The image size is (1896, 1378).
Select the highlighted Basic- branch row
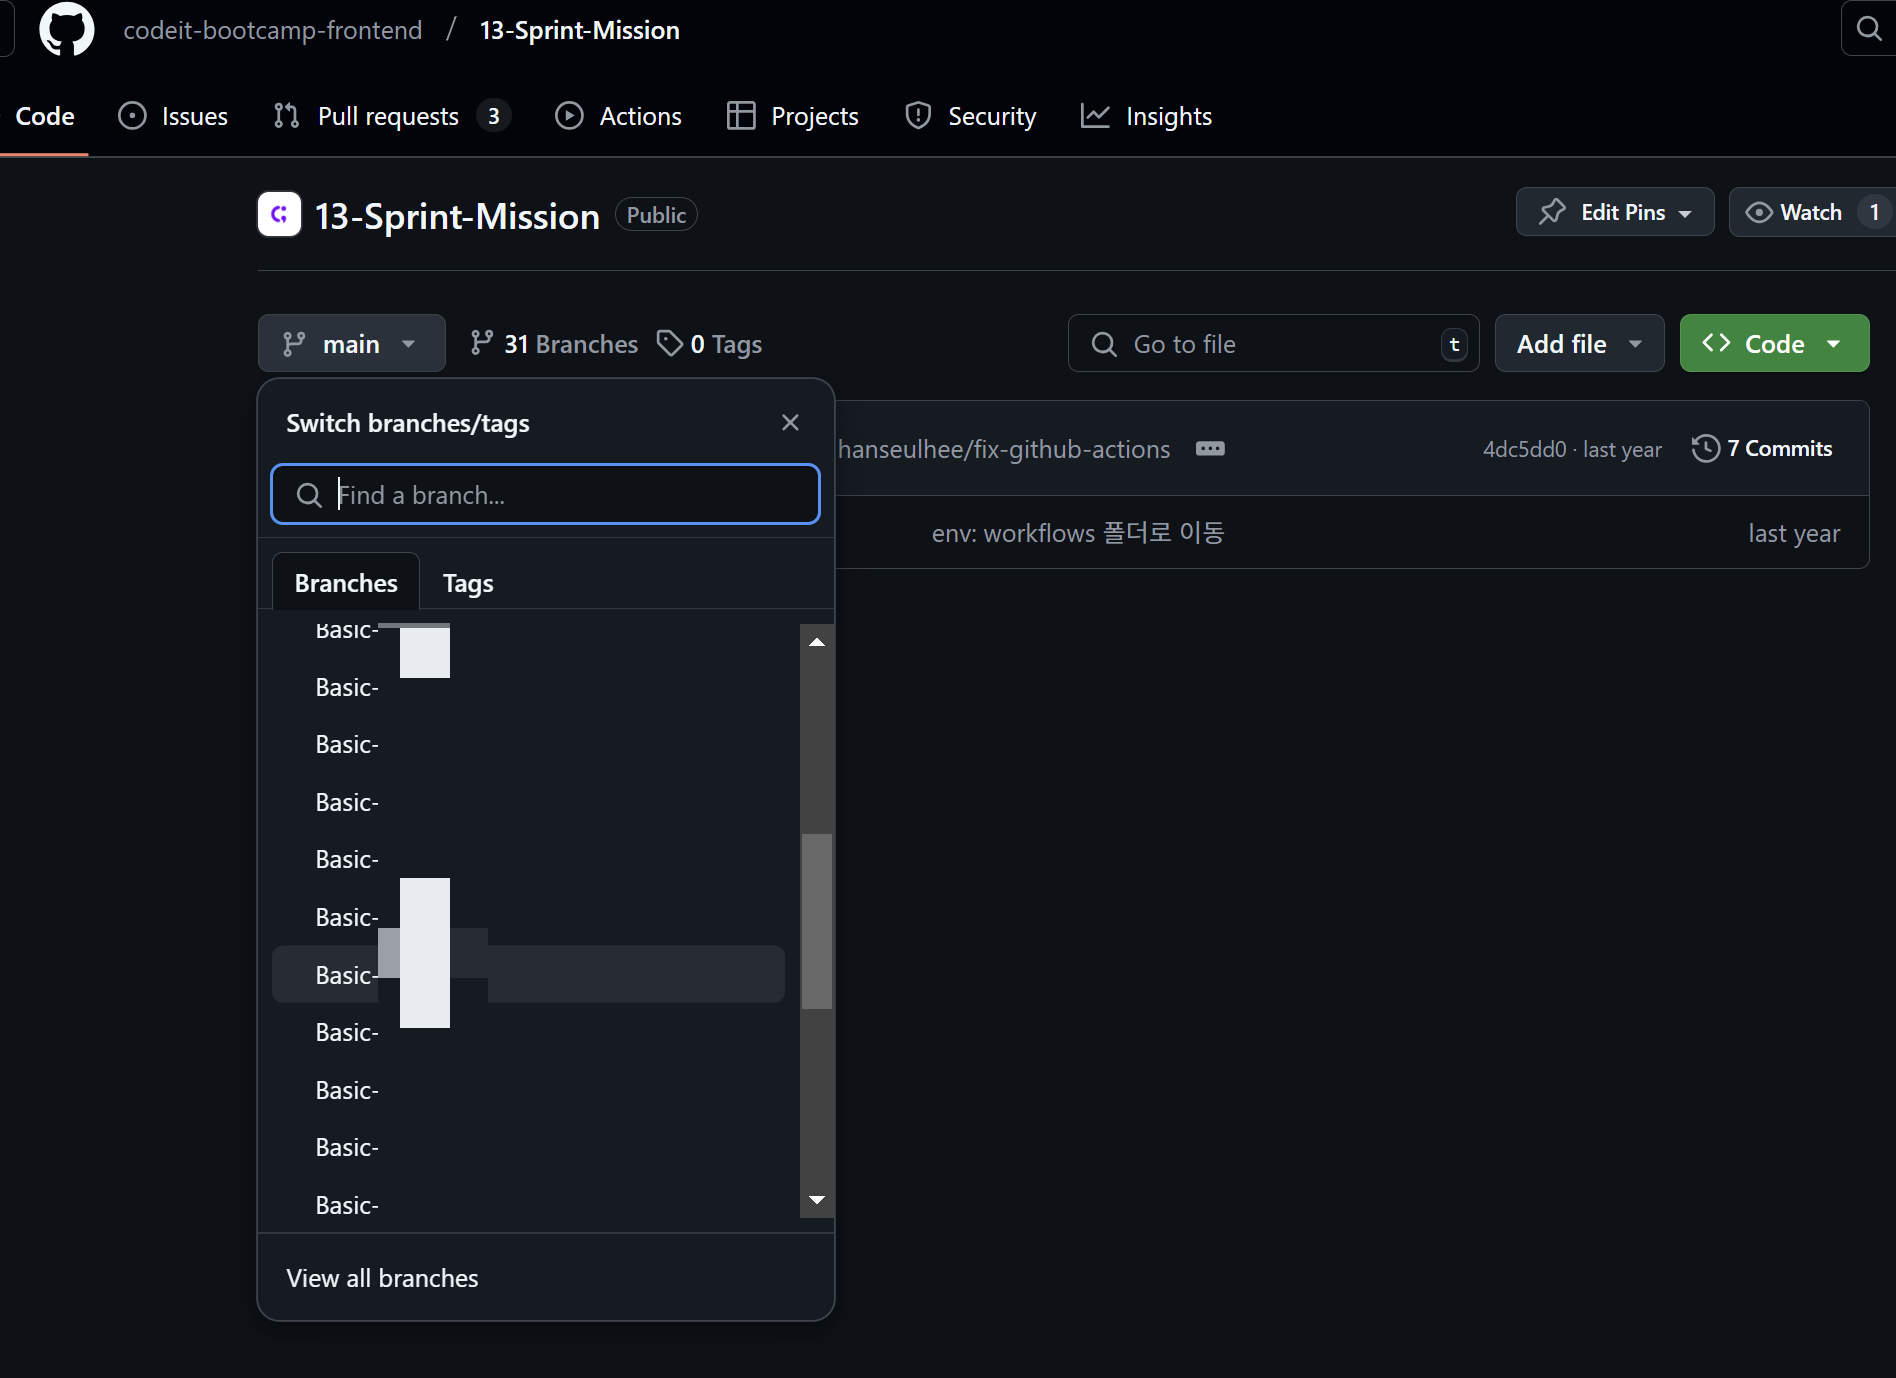tap(528, 974)
